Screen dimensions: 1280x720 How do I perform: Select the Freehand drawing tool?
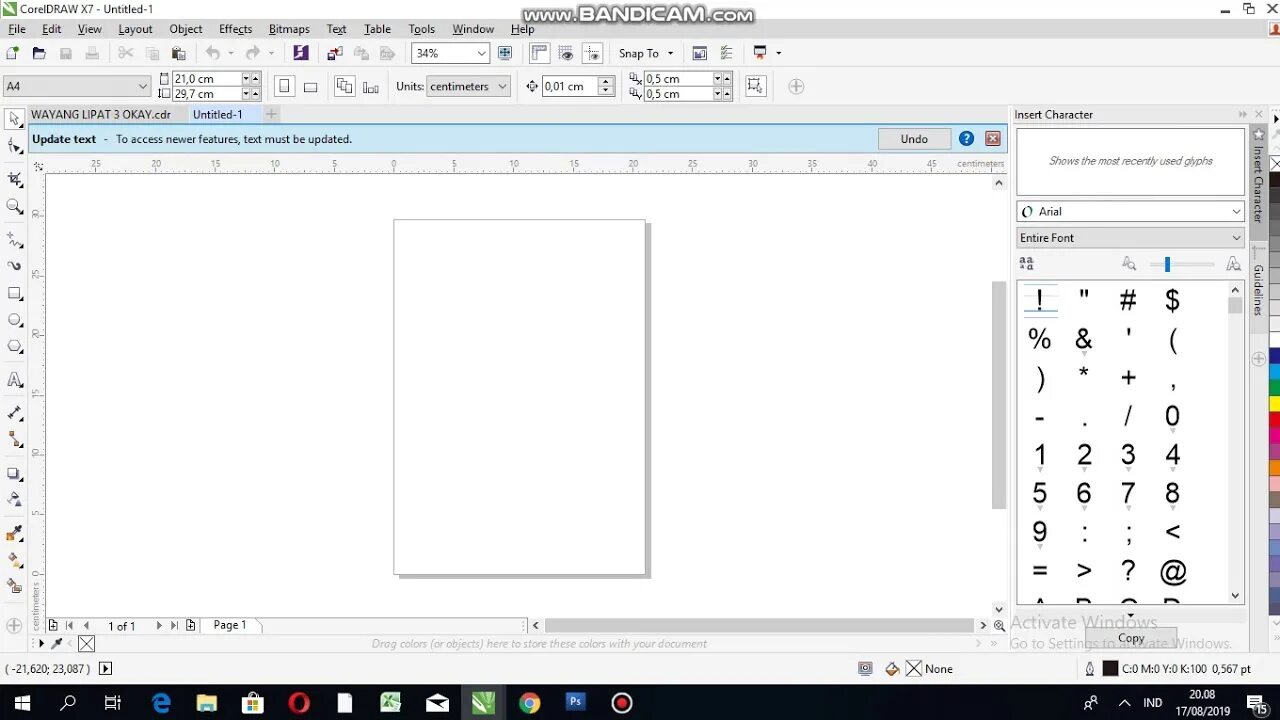(x=14, y=240)
